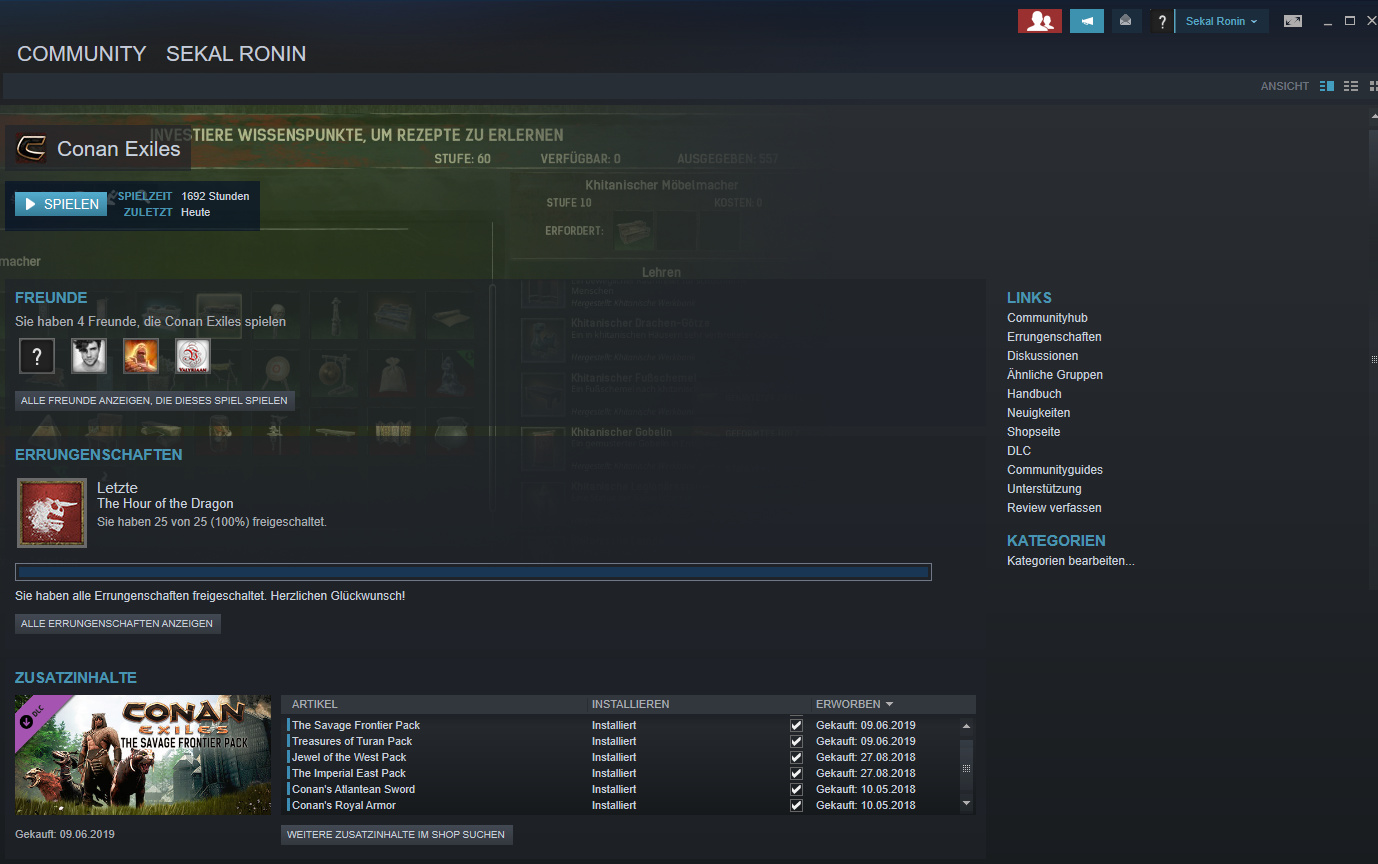
Task: Click the Review verfassen link
Action: coord(1054,508)
